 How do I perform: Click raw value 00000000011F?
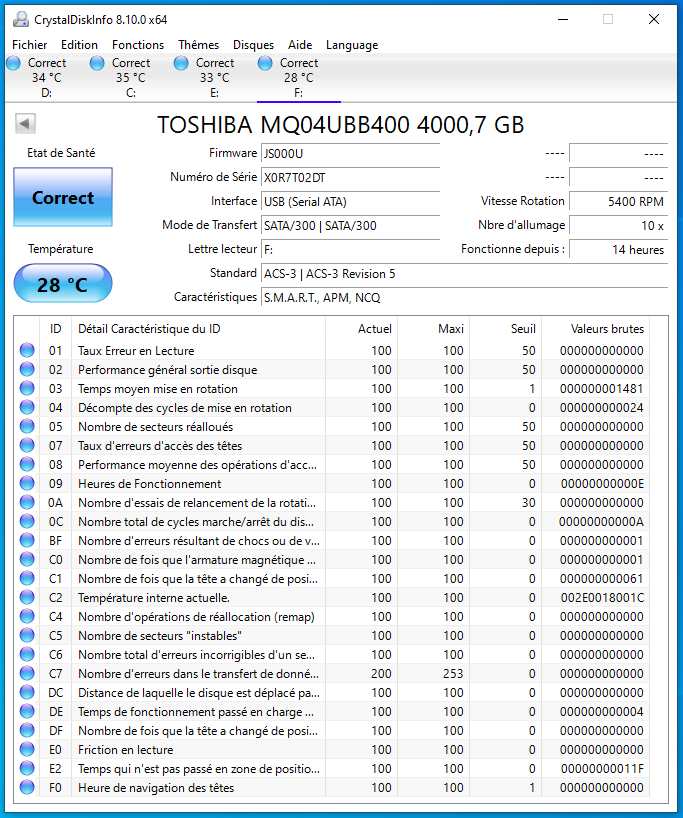click(602, 768)
